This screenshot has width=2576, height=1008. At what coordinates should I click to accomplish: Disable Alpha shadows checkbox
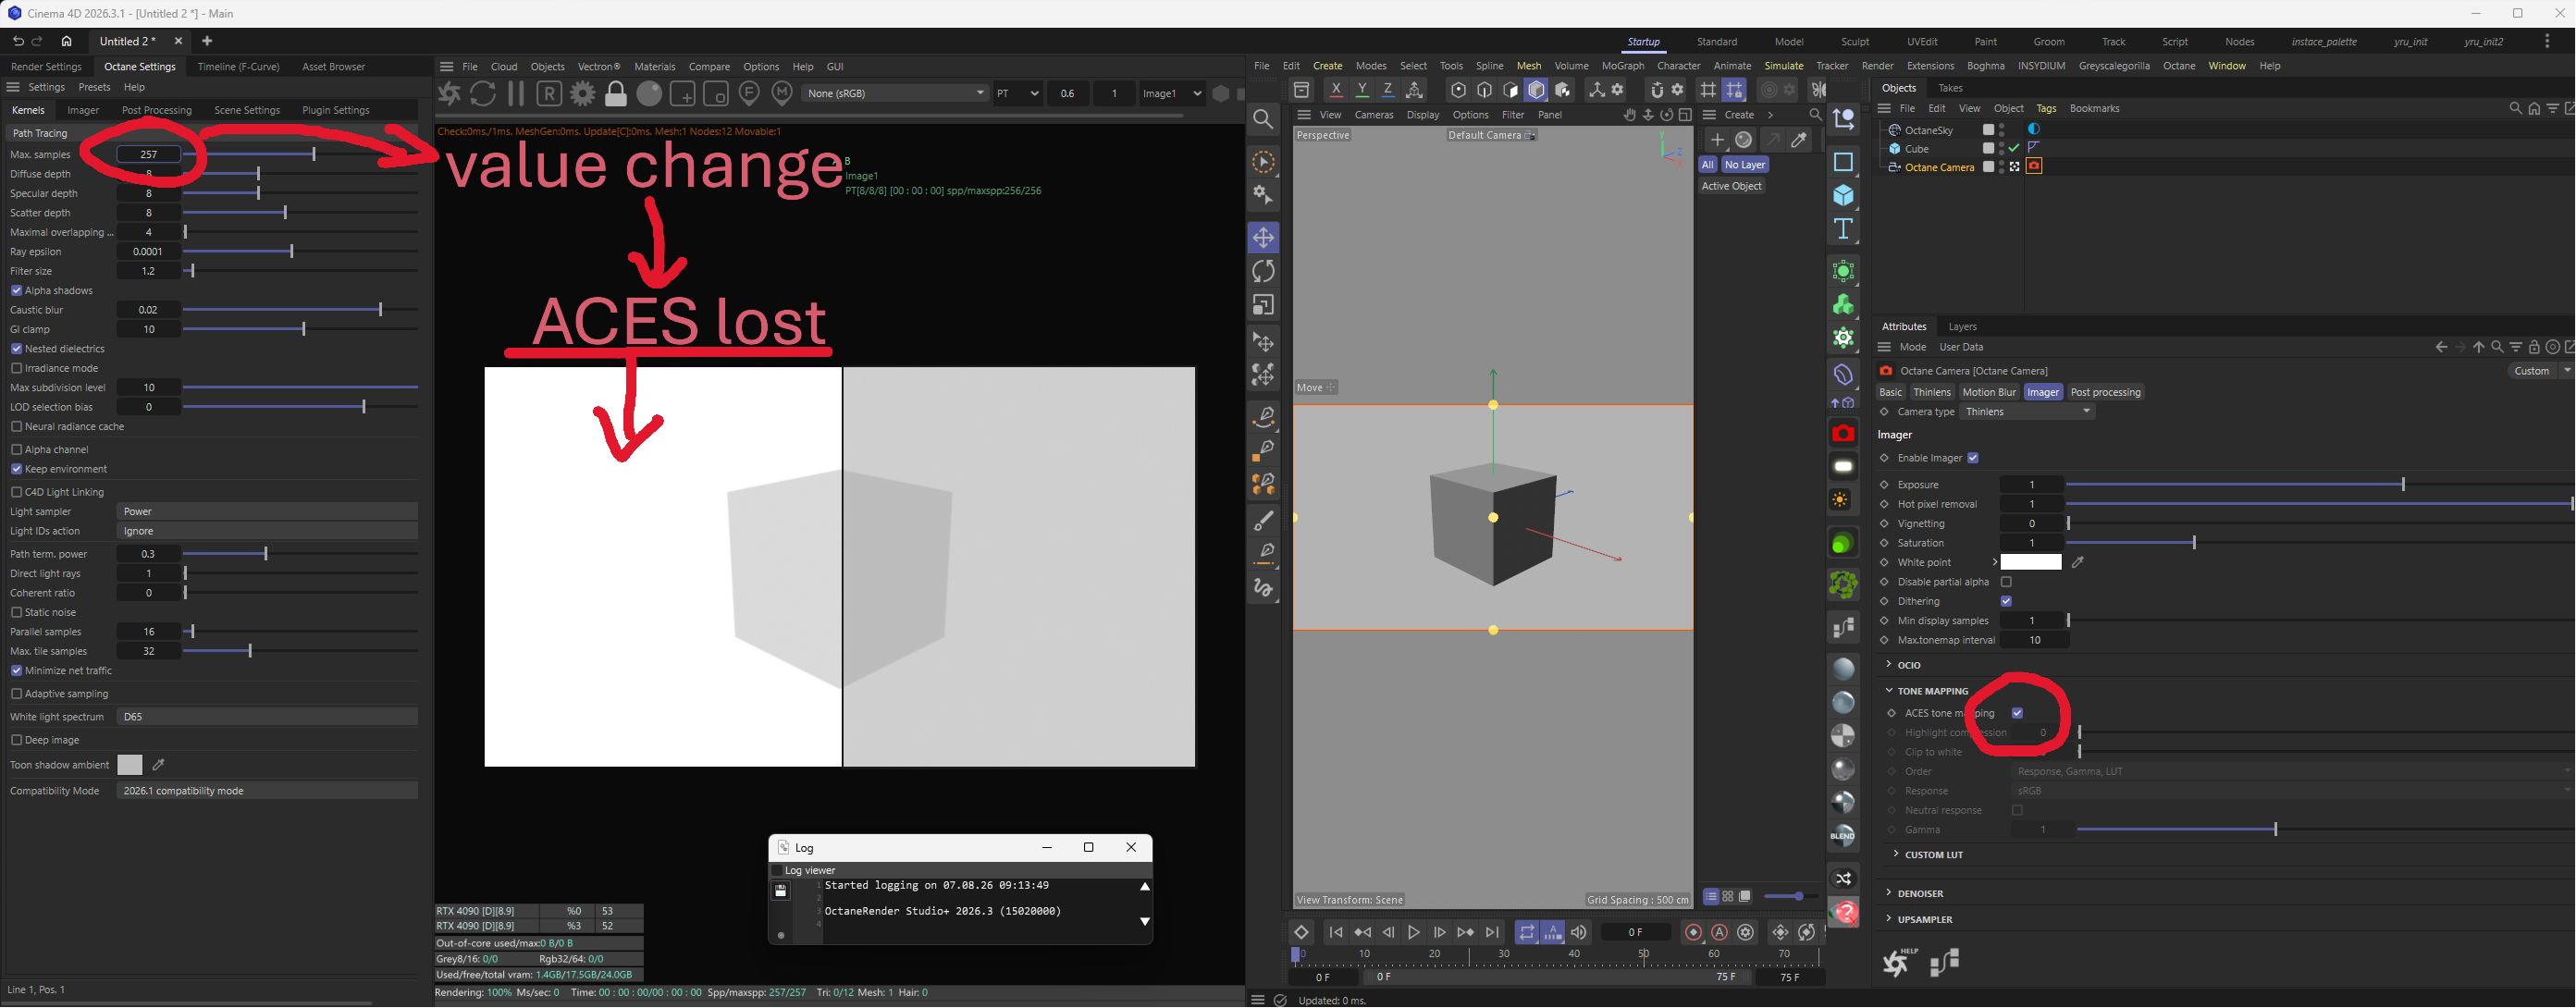16,291
